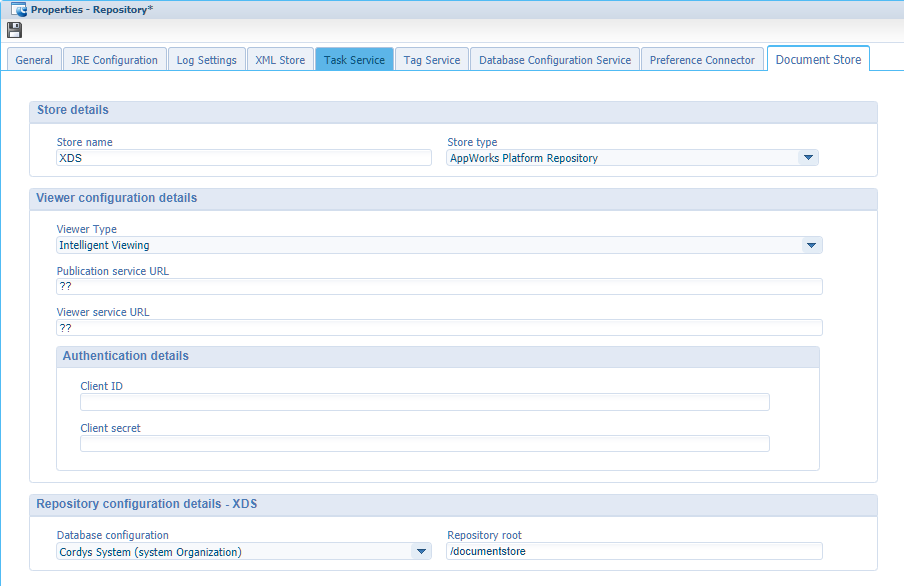Open the Preference Connector tab
The height and width of the screenshot is (586, 904).
702,60
